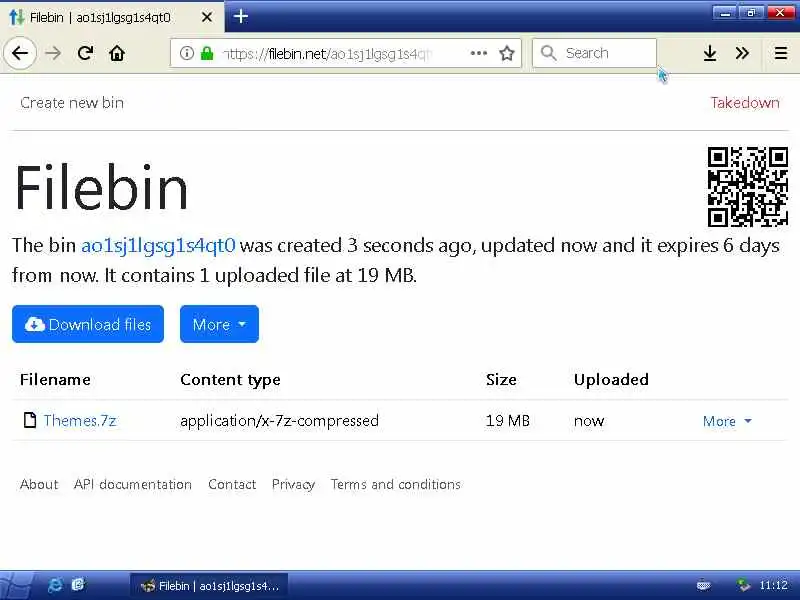Click the keyboard icon in system tray
Viewport: 800px width, 600px height.
click(x=704, y=585)
